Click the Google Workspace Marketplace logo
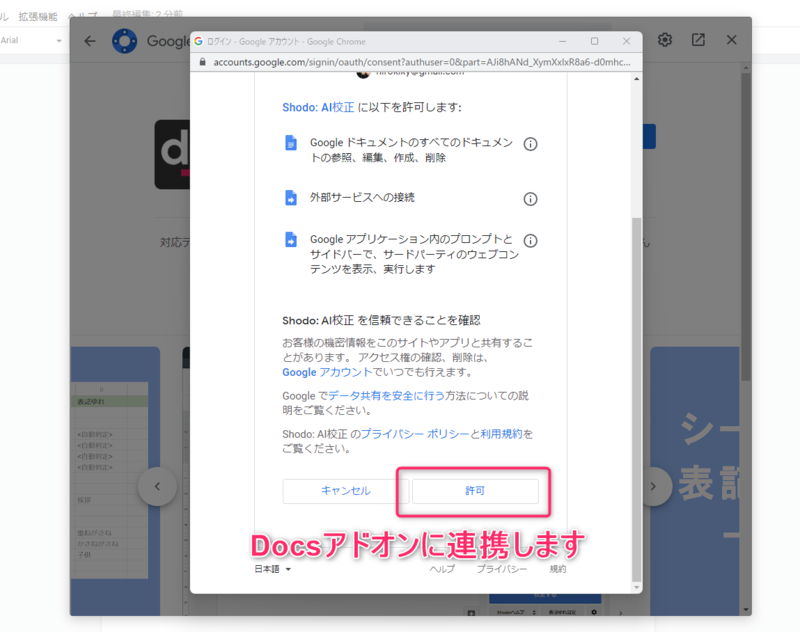This screenshot has height=632, width=800. 124,41
